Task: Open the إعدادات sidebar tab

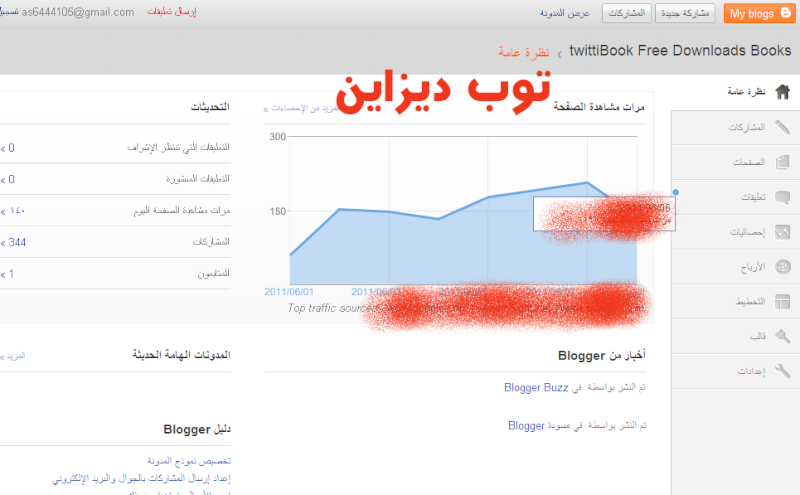Action: (735, 370)
